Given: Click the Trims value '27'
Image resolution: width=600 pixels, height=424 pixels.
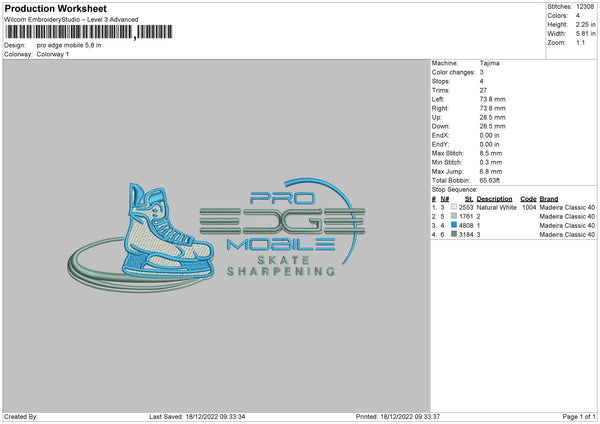Looking at the screenshot, I should 483,90.
